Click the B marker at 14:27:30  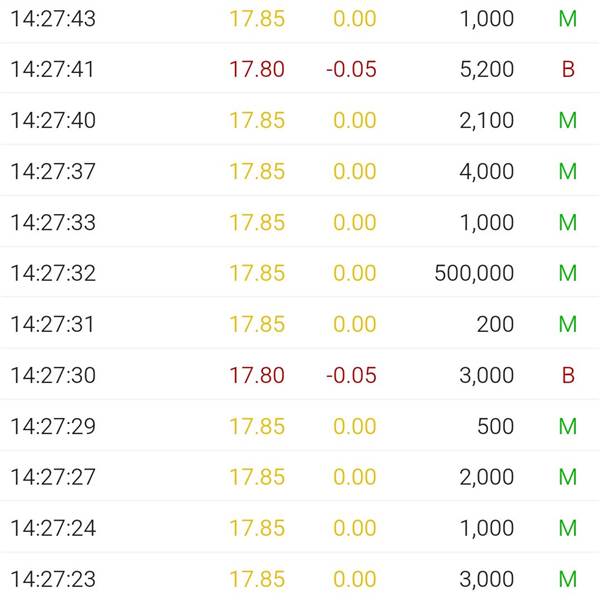tap(568, 375)
